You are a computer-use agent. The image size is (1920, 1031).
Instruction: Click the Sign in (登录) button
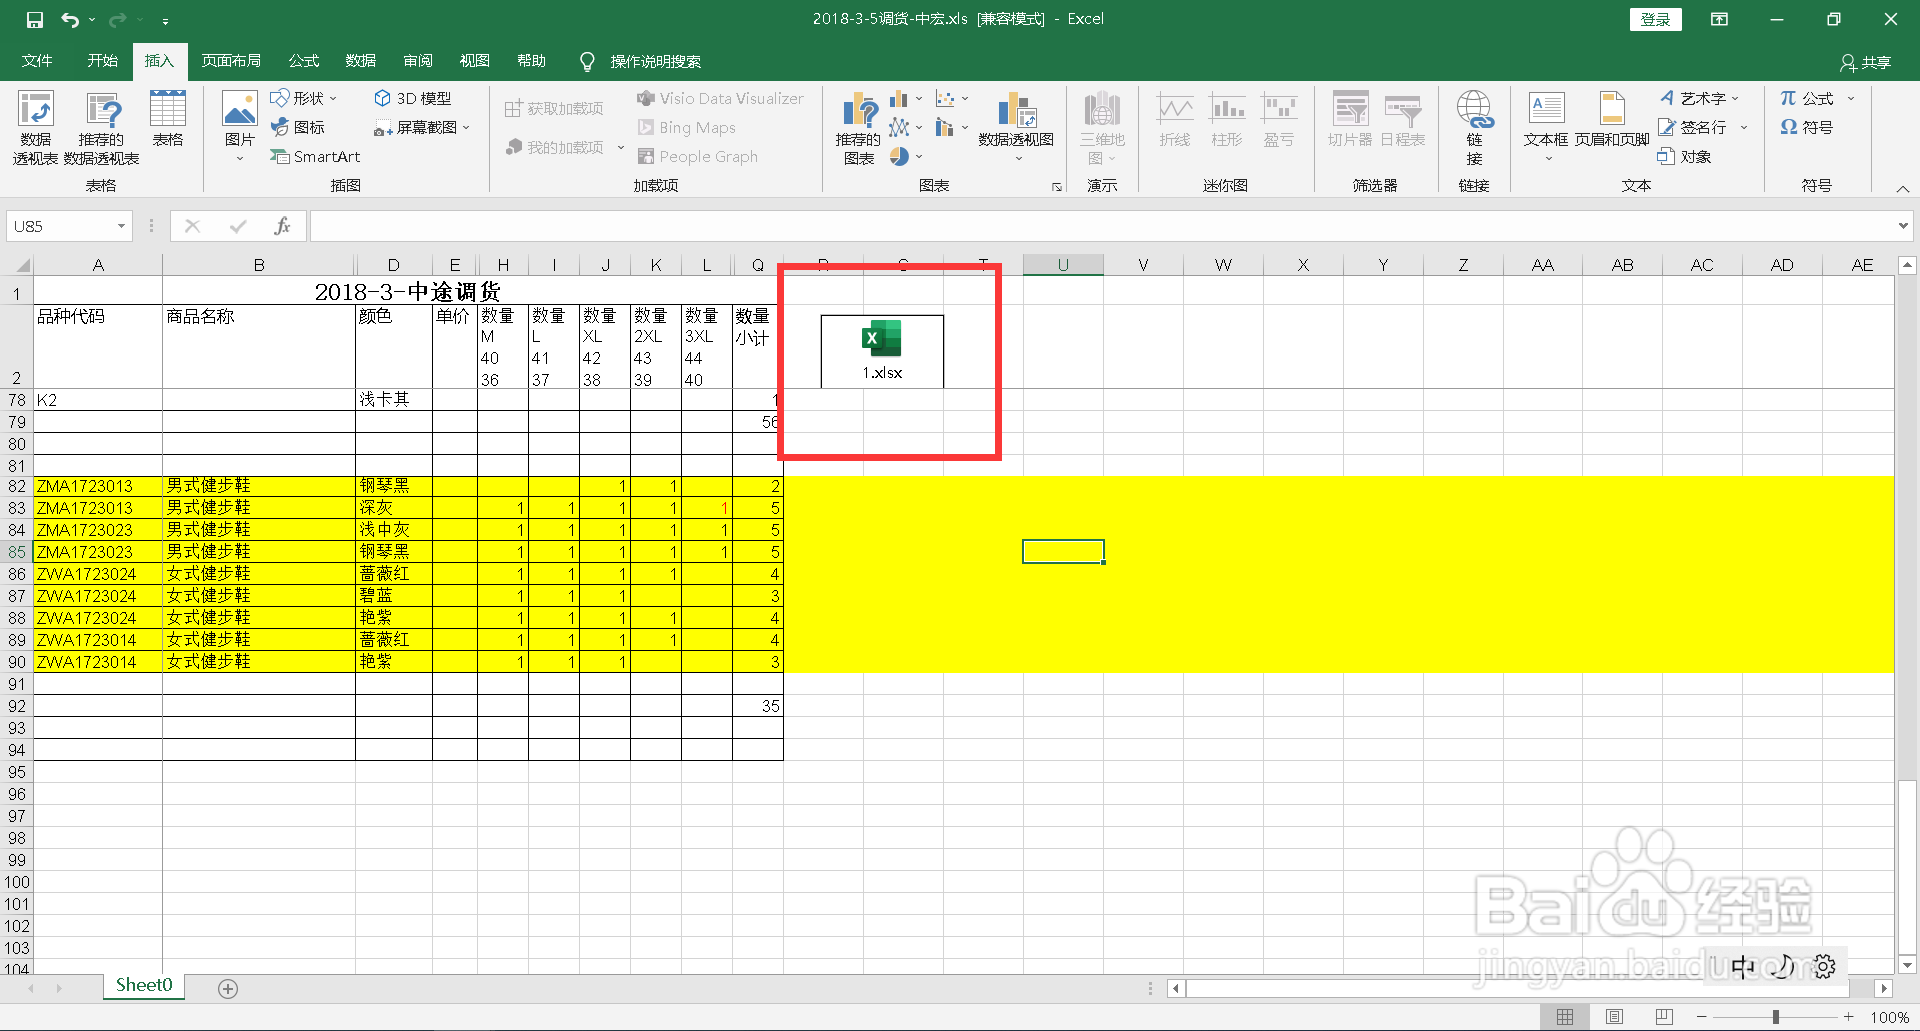[1656, 19]
